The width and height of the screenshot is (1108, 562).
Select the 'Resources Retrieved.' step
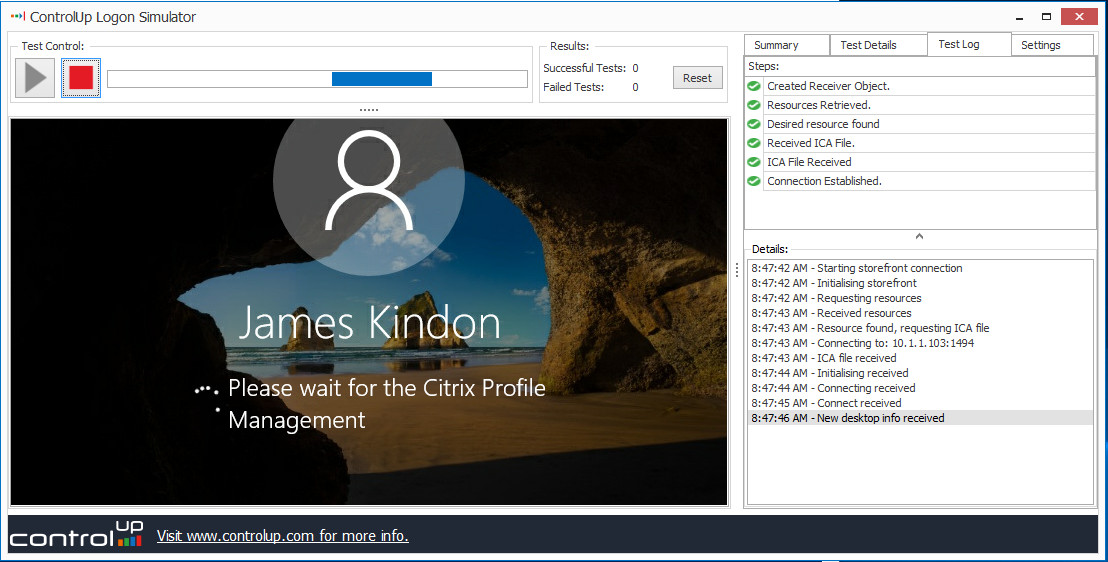tap(929, 105)
